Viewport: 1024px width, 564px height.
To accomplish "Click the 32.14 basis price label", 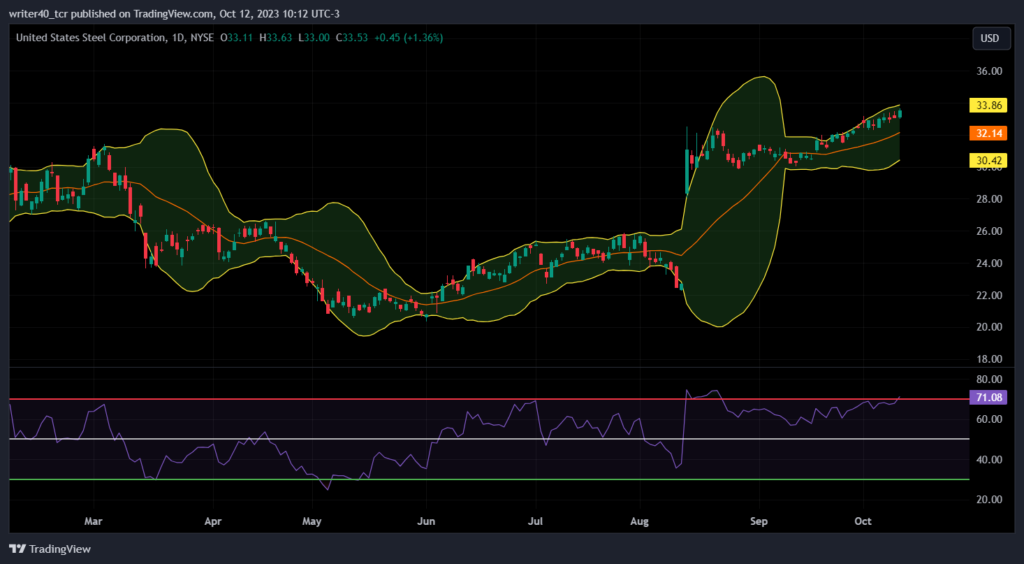I will point(987,134).
